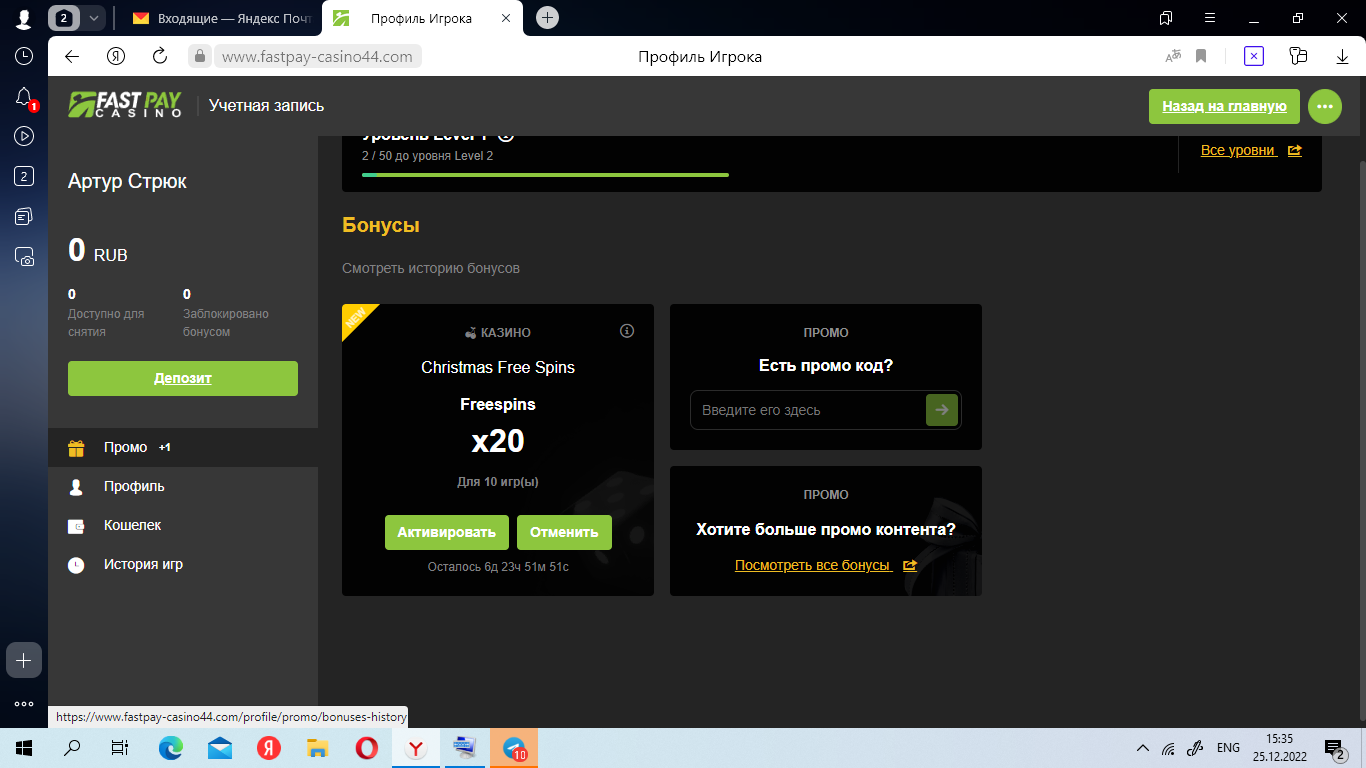Click the FastPay Casino logo
Screen dimensions: 1366x768
(x=125, y=105)
